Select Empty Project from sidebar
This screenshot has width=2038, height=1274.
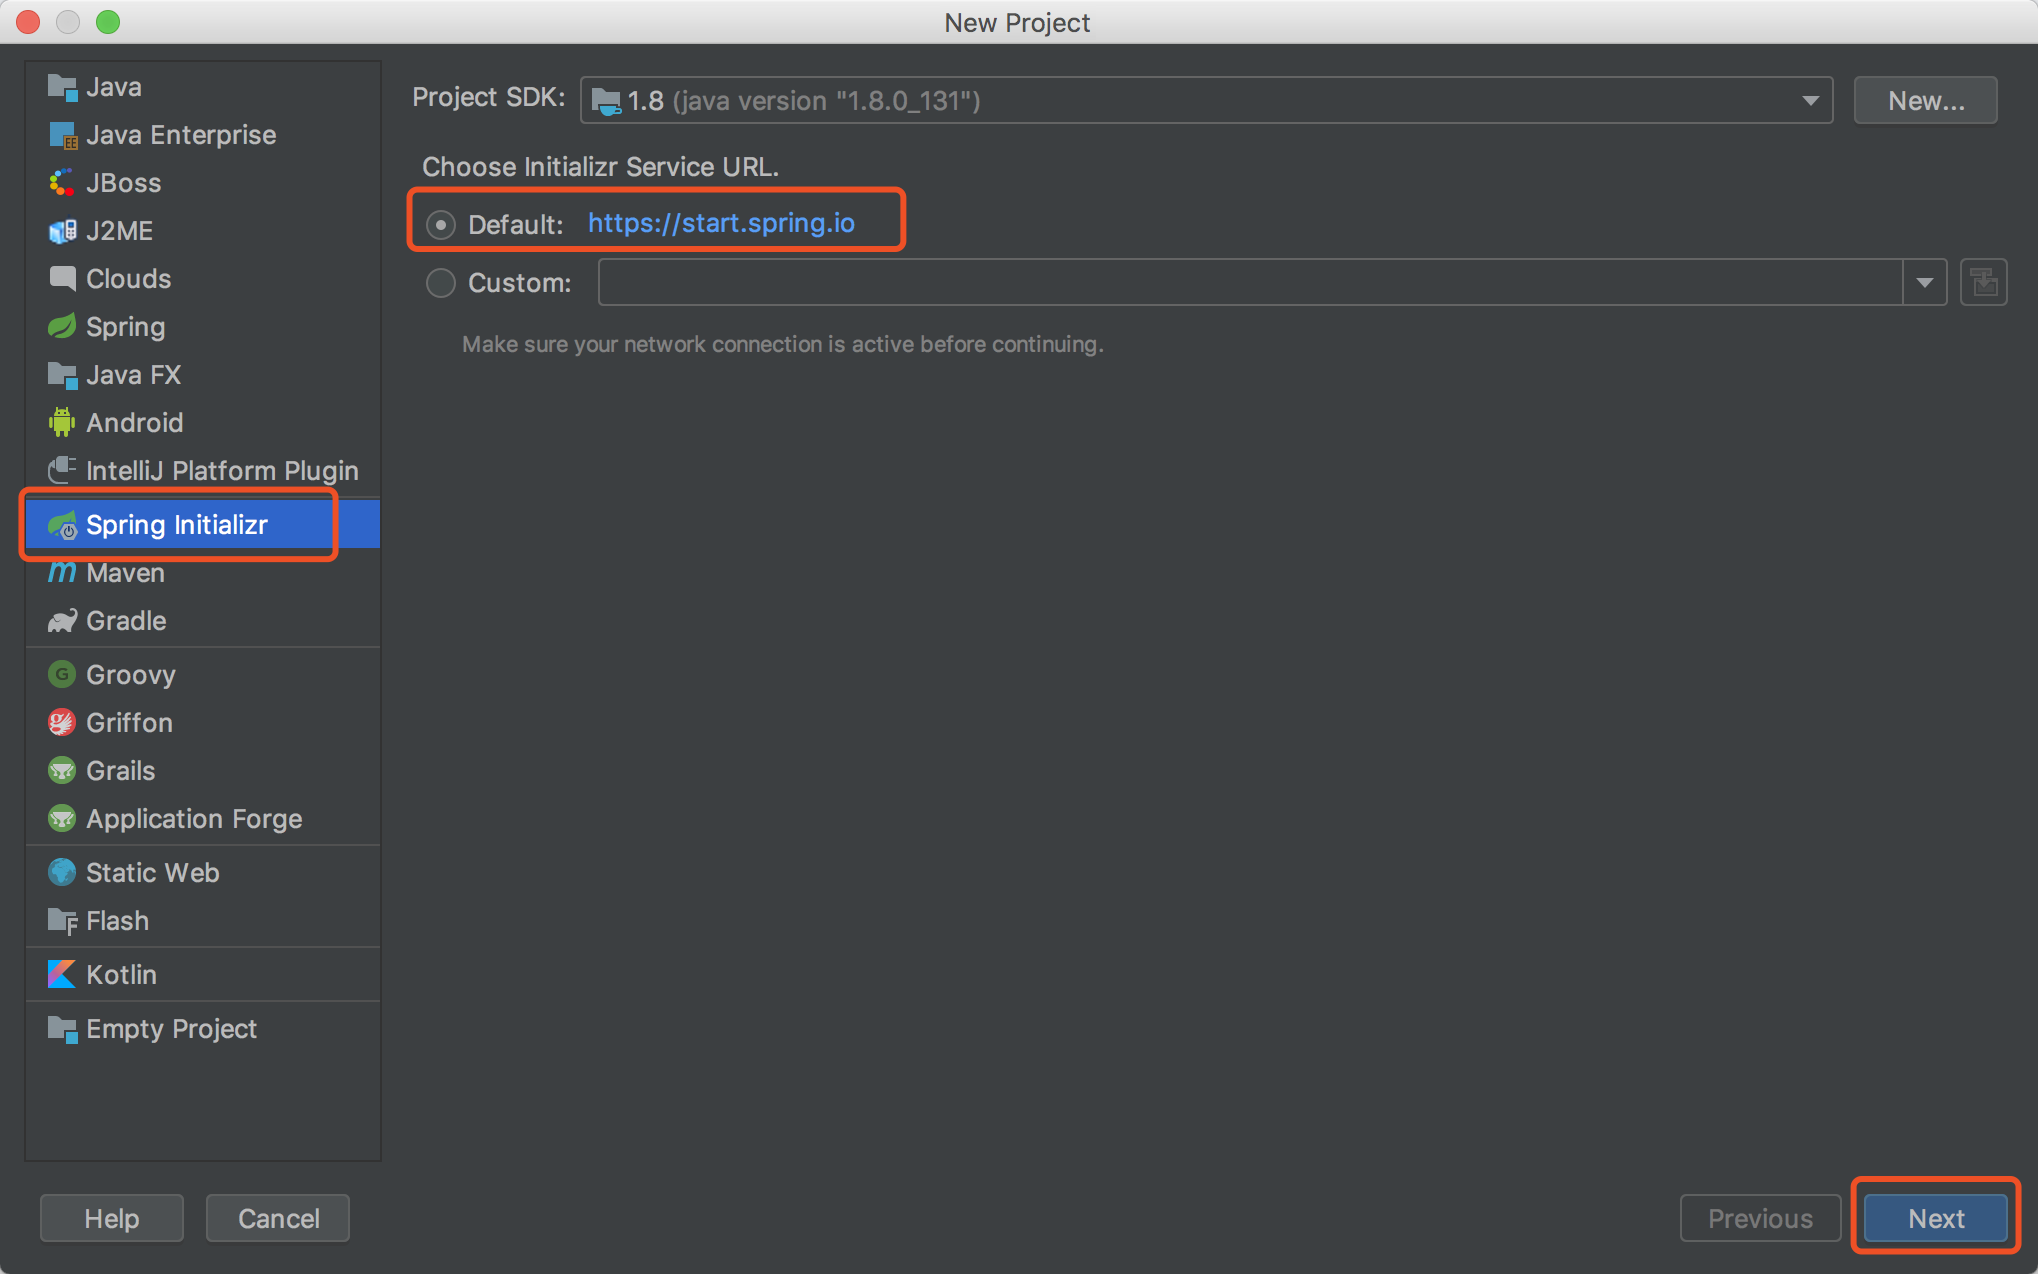pyautogui.click(x=170, y=1027)
